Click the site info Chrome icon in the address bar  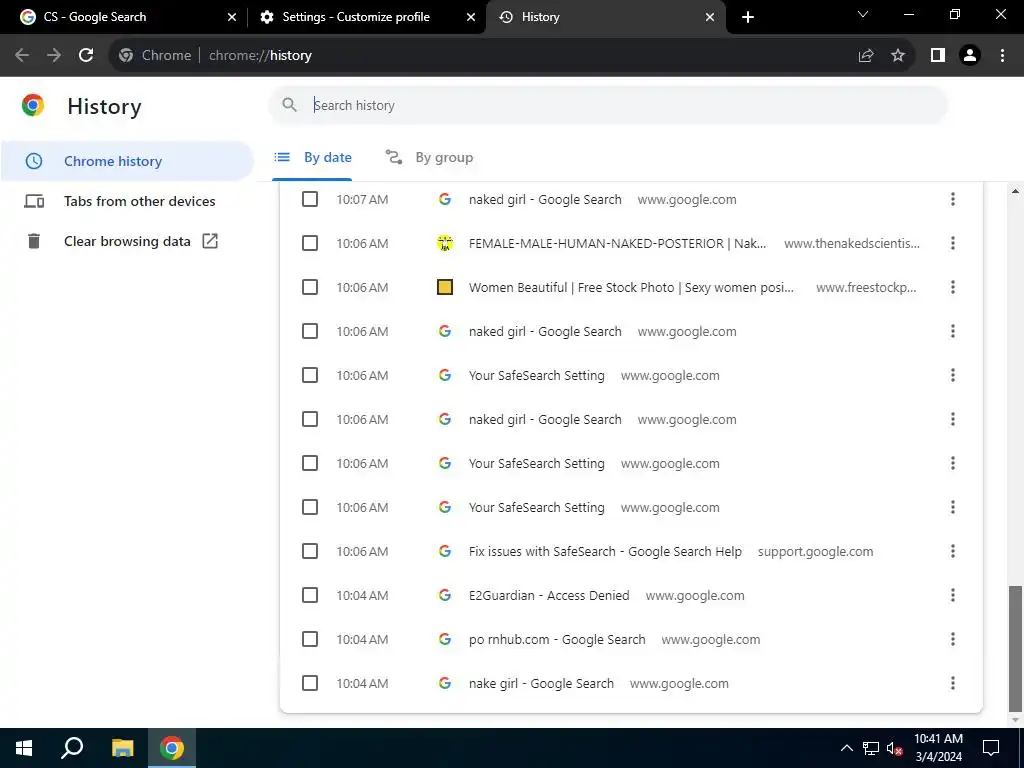tap(126, 56)
